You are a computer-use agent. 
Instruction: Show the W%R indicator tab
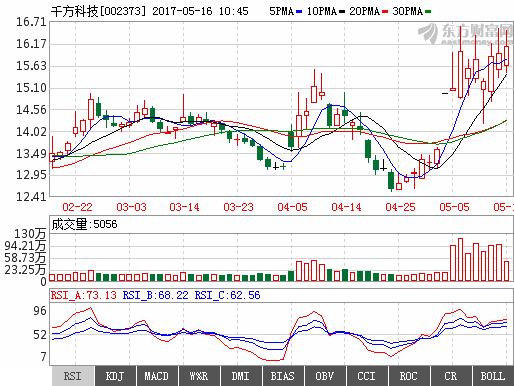pos(199,376)
